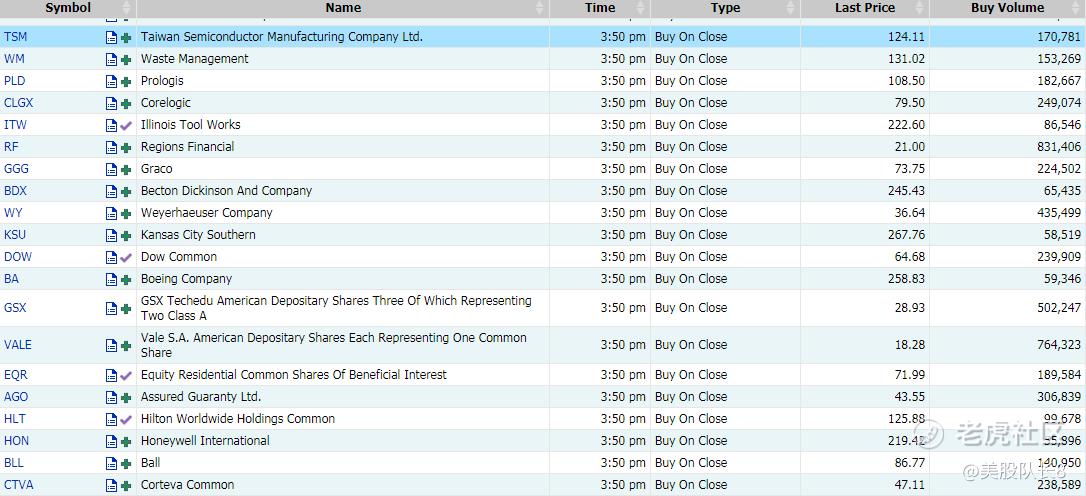Image resolution: width=1086 pixels, height=496 pixels.
Task: Open the document icon for Weyerhaeuser Company
Action: pos(112,214)
